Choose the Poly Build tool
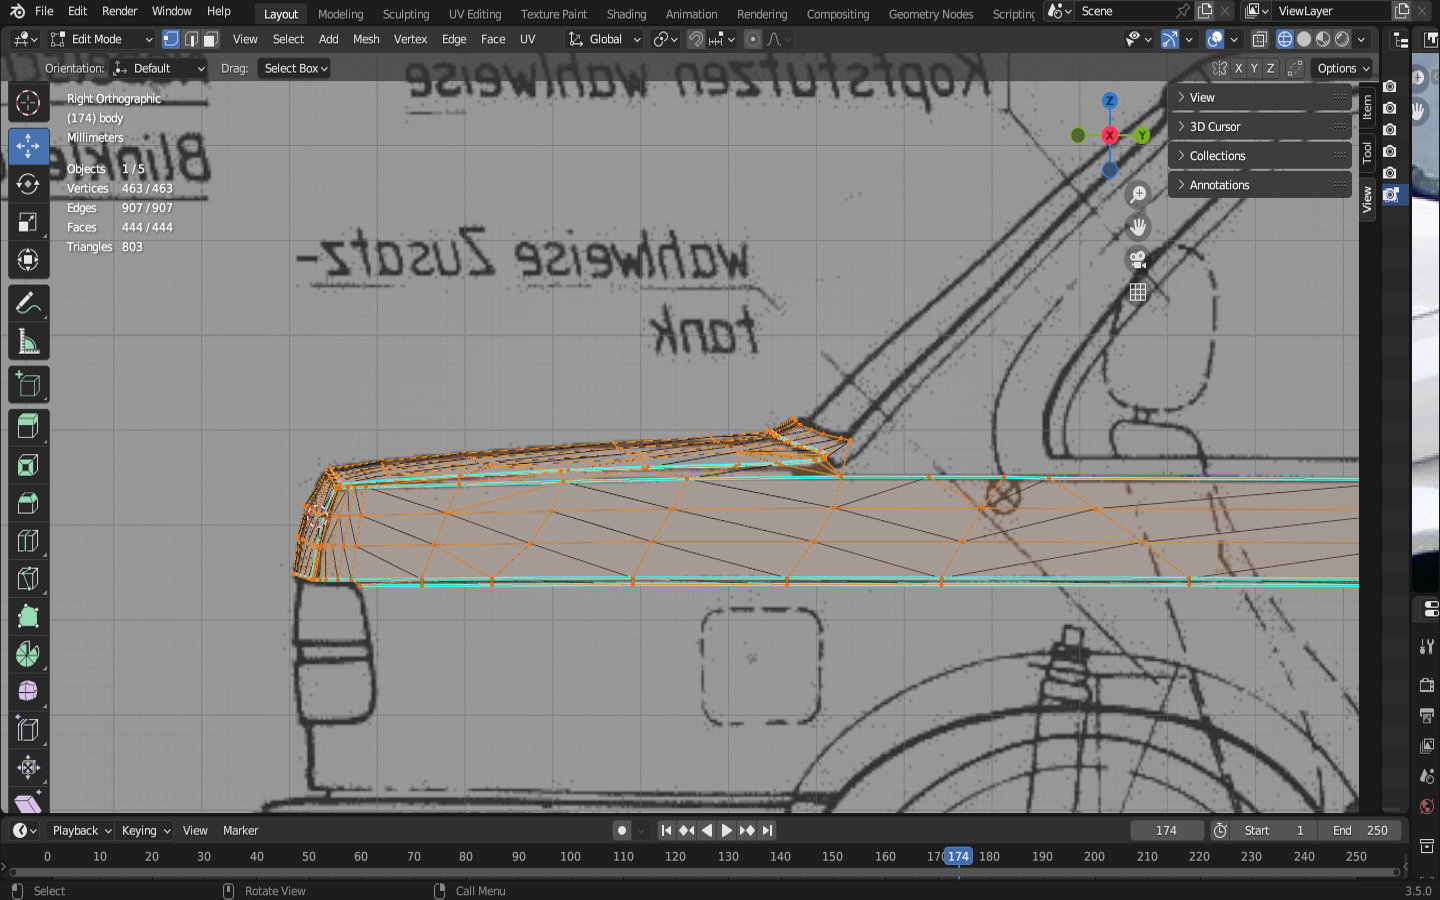This screenshot has width=1440, height=900. pos(28,617)
